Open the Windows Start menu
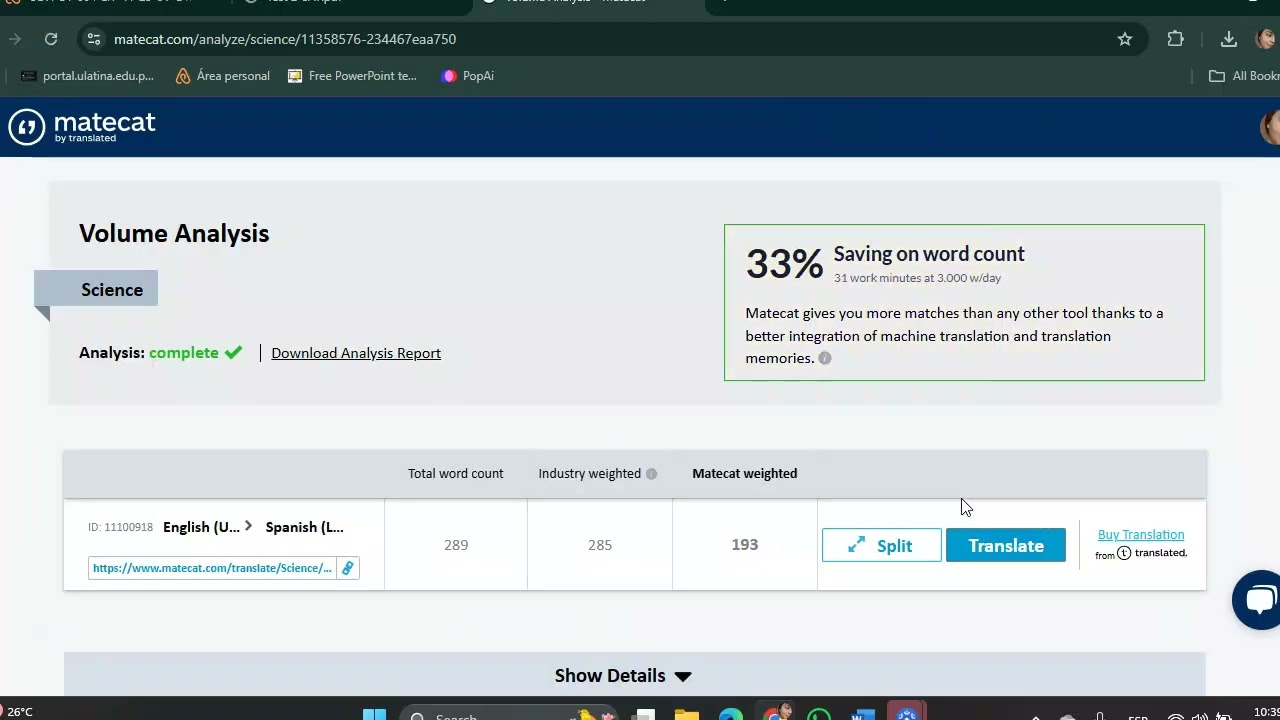This screenshot has width=1280, height=720. coord(374,714)
